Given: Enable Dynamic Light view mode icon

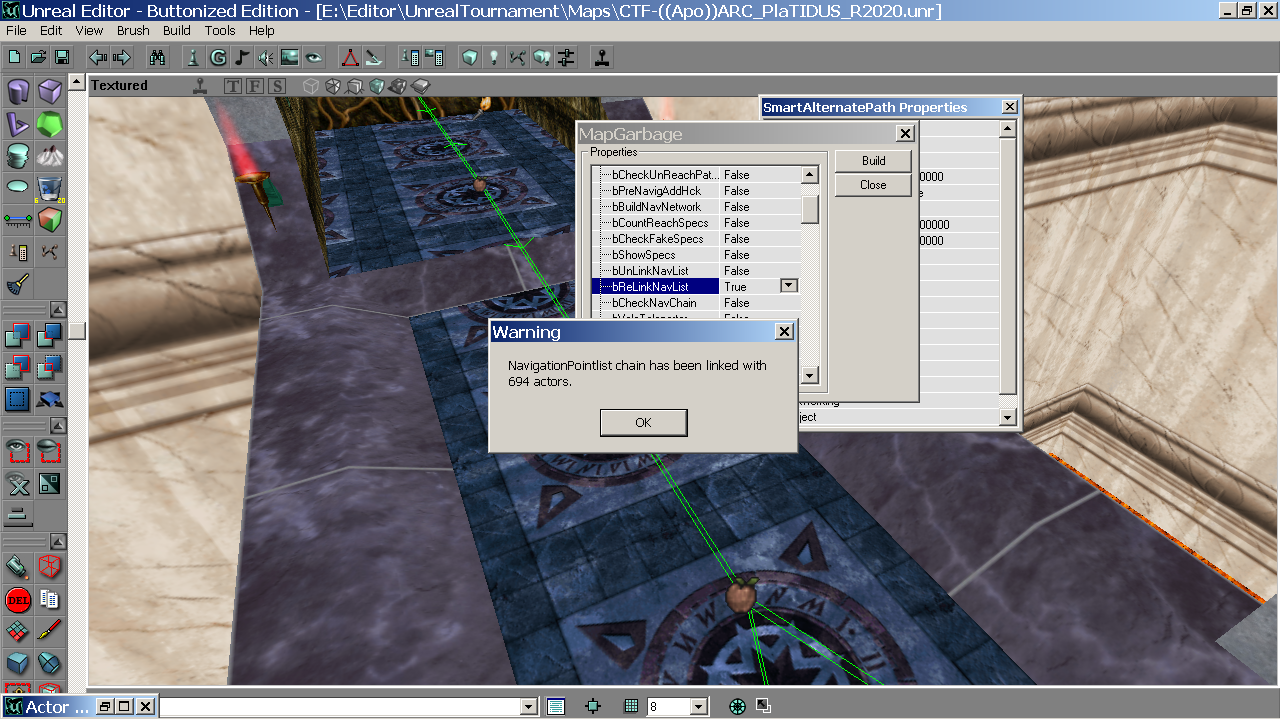Looking at the screenshot, I should pyautogui.click(x=398, y=86).
